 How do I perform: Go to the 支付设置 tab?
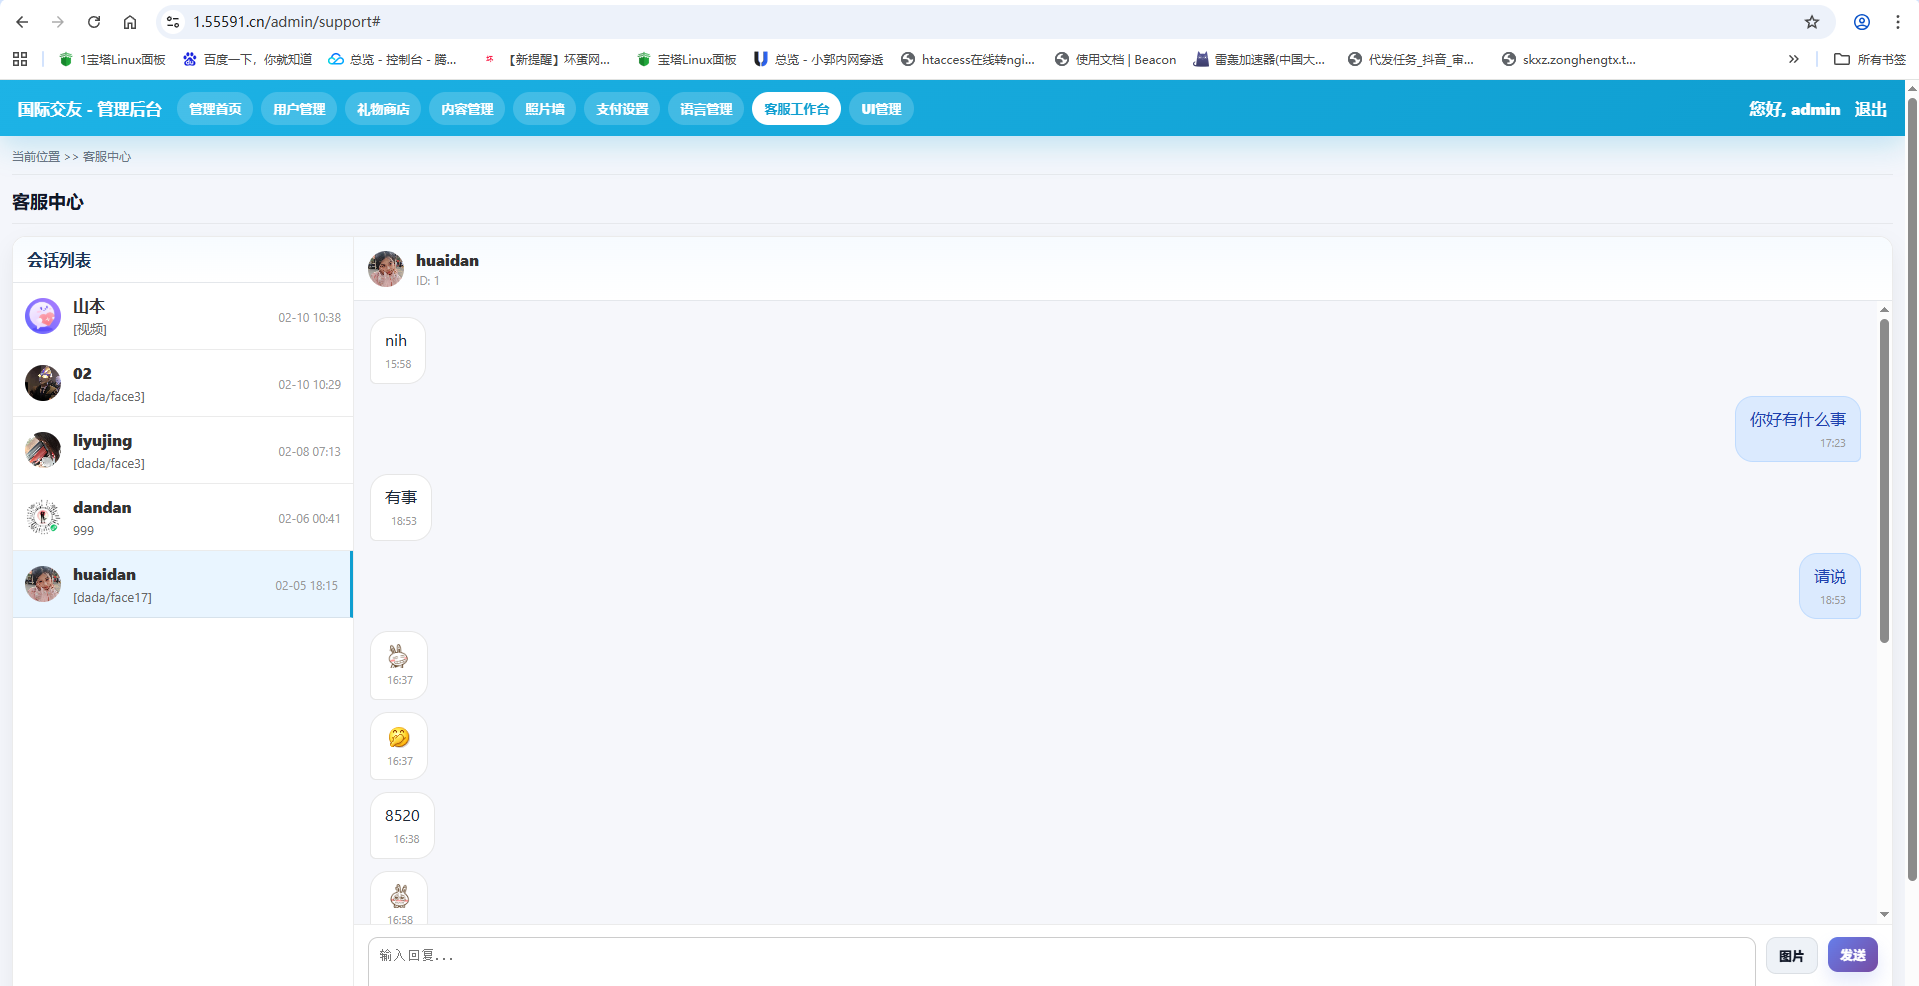click(622, 109)
